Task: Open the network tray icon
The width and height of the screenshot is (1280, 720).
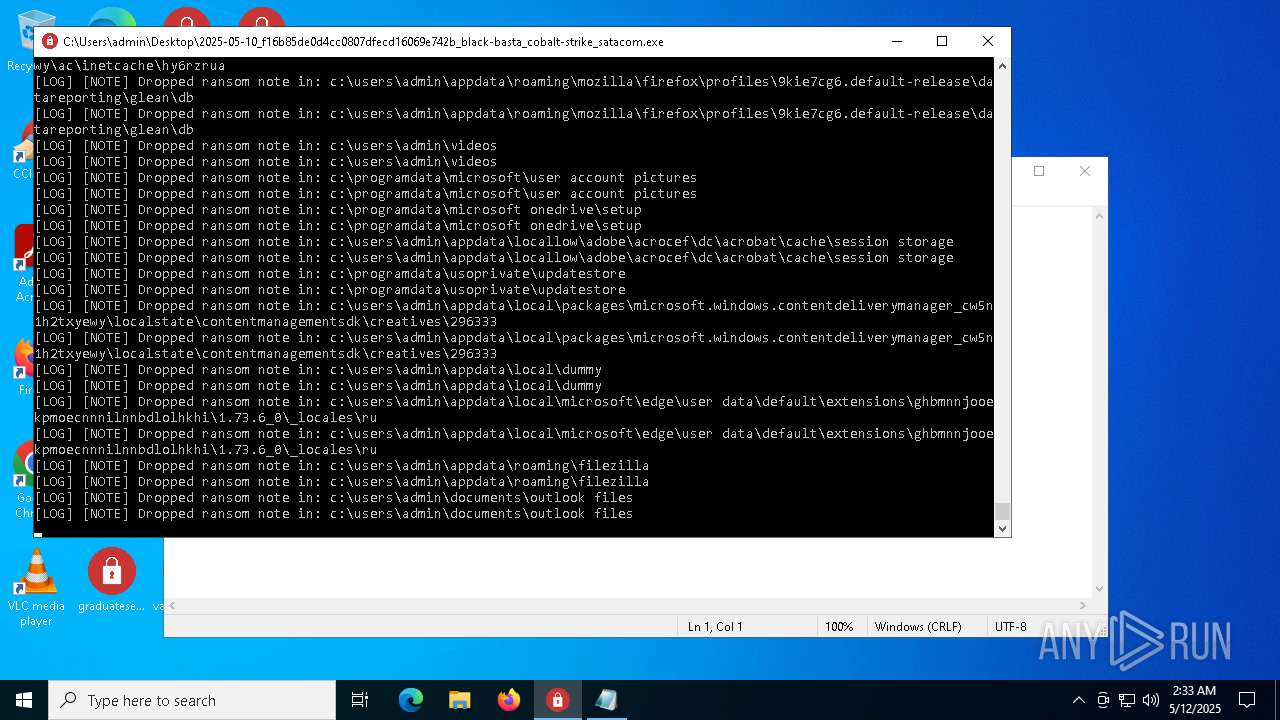Action: tap(1127, 700)
